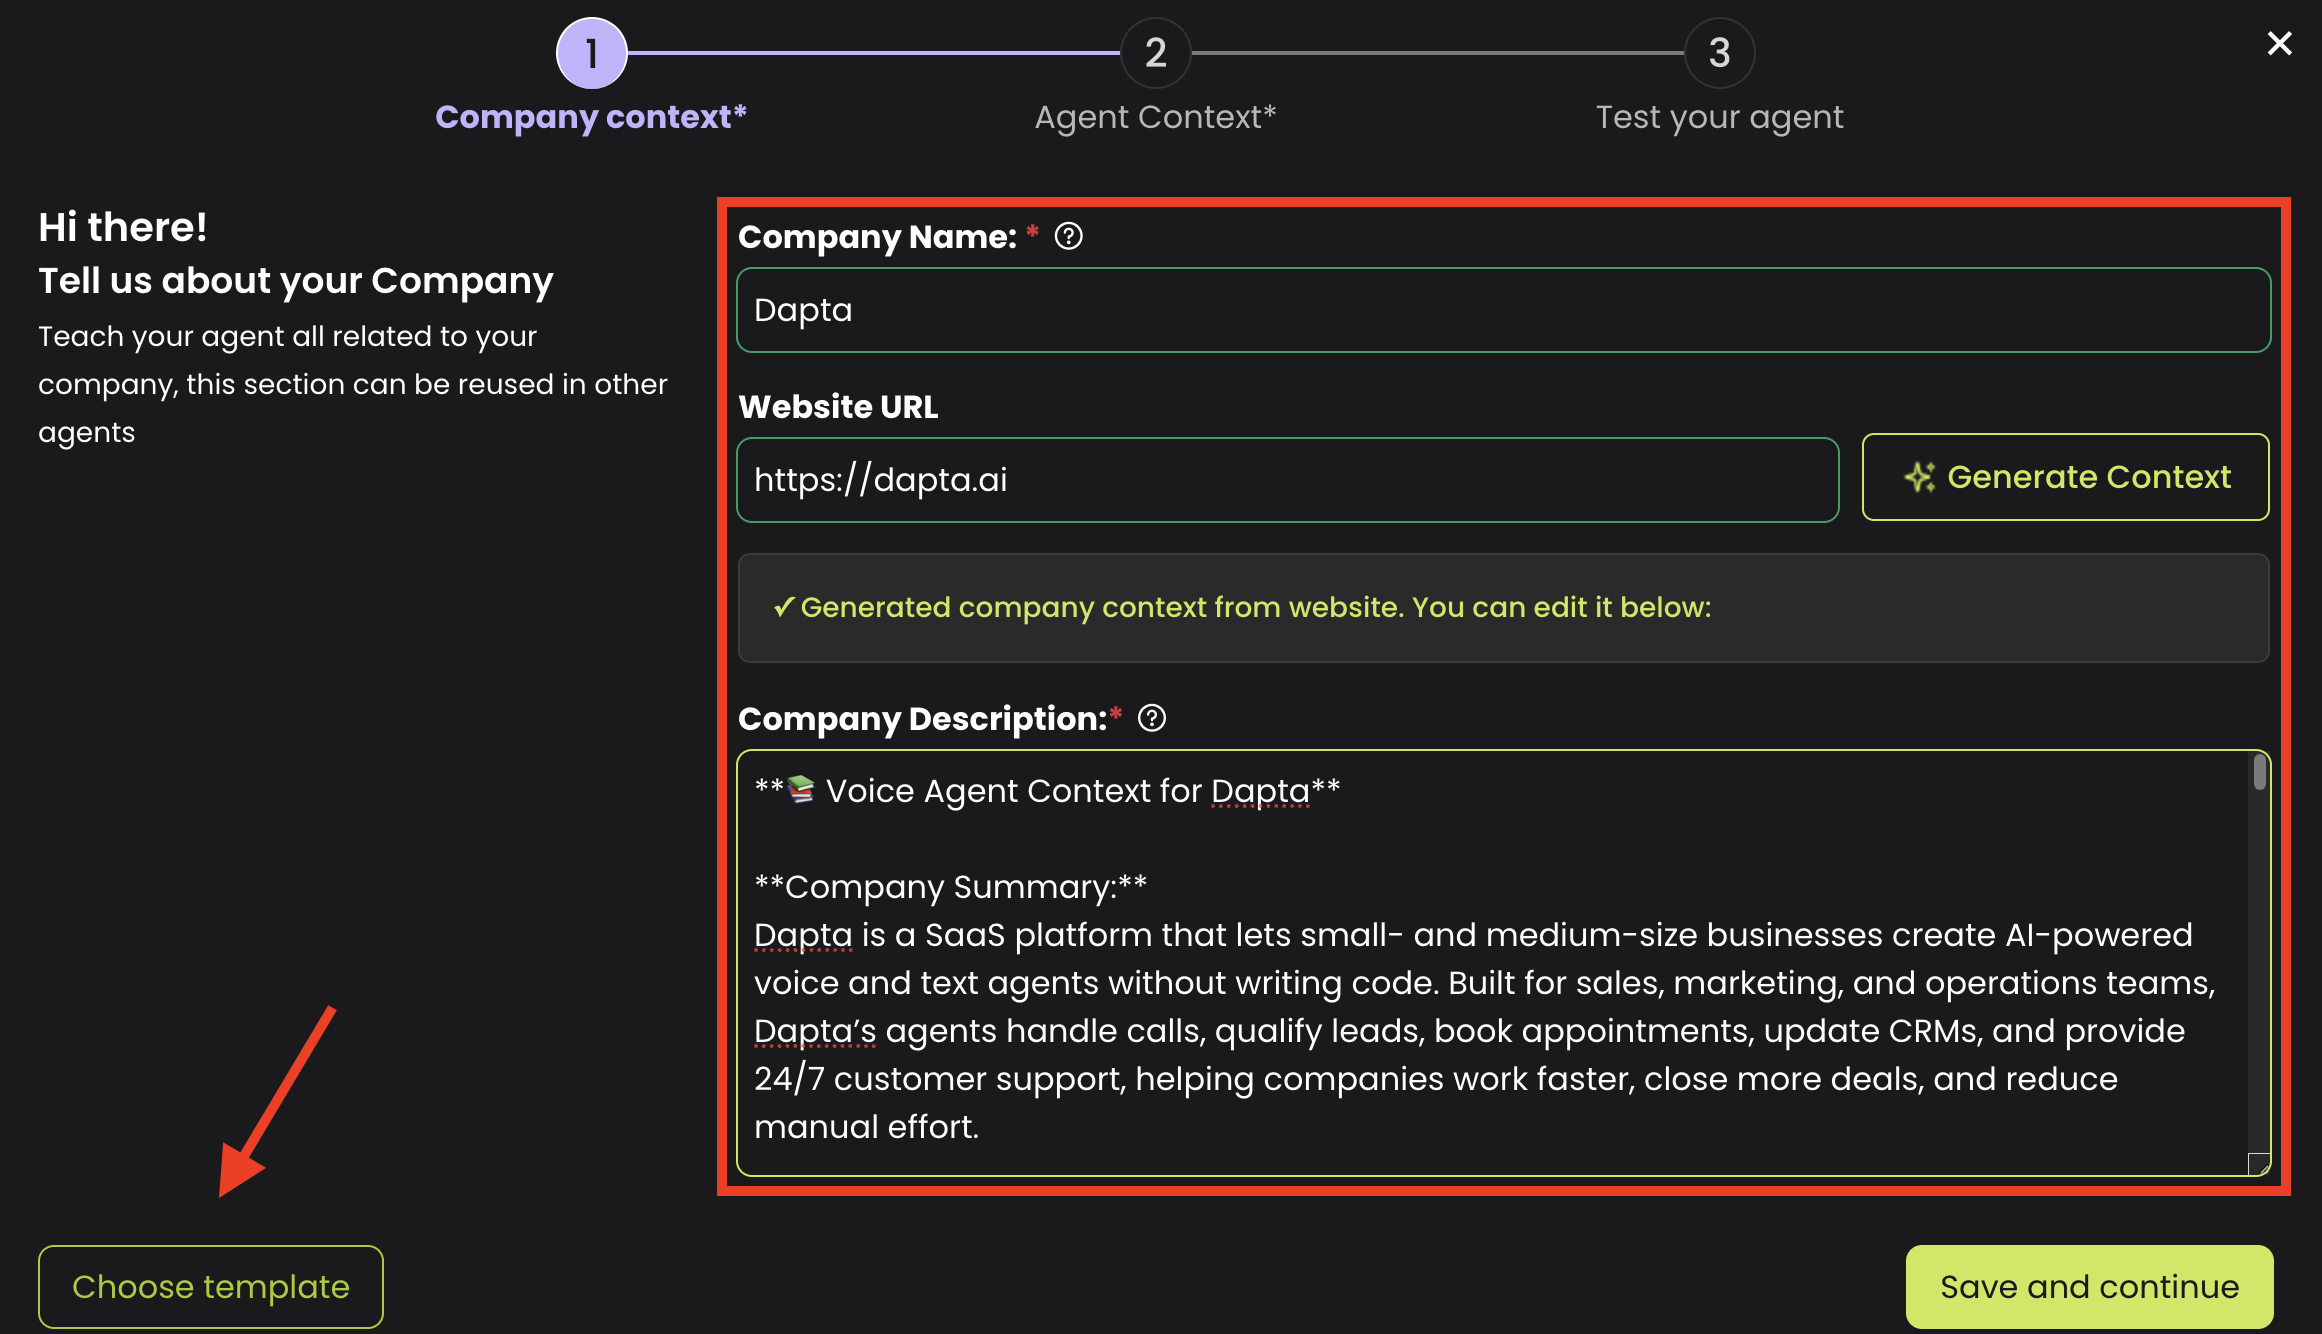Grab the description box scrollbar thumb

[x=2259, y=773]
